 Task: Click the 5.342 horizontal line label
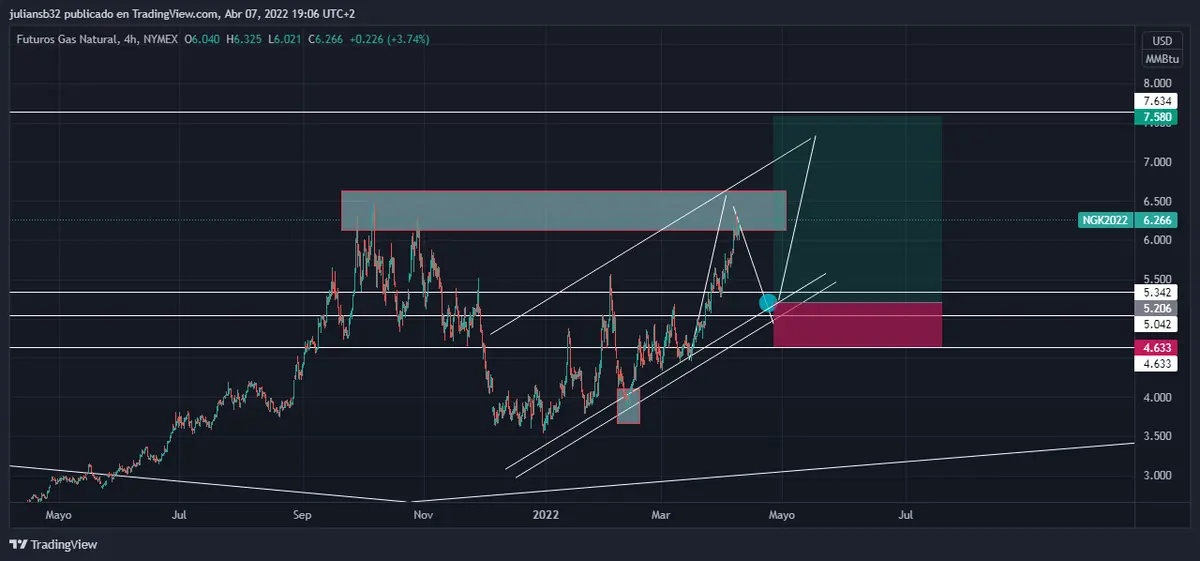coord(1160,293)
